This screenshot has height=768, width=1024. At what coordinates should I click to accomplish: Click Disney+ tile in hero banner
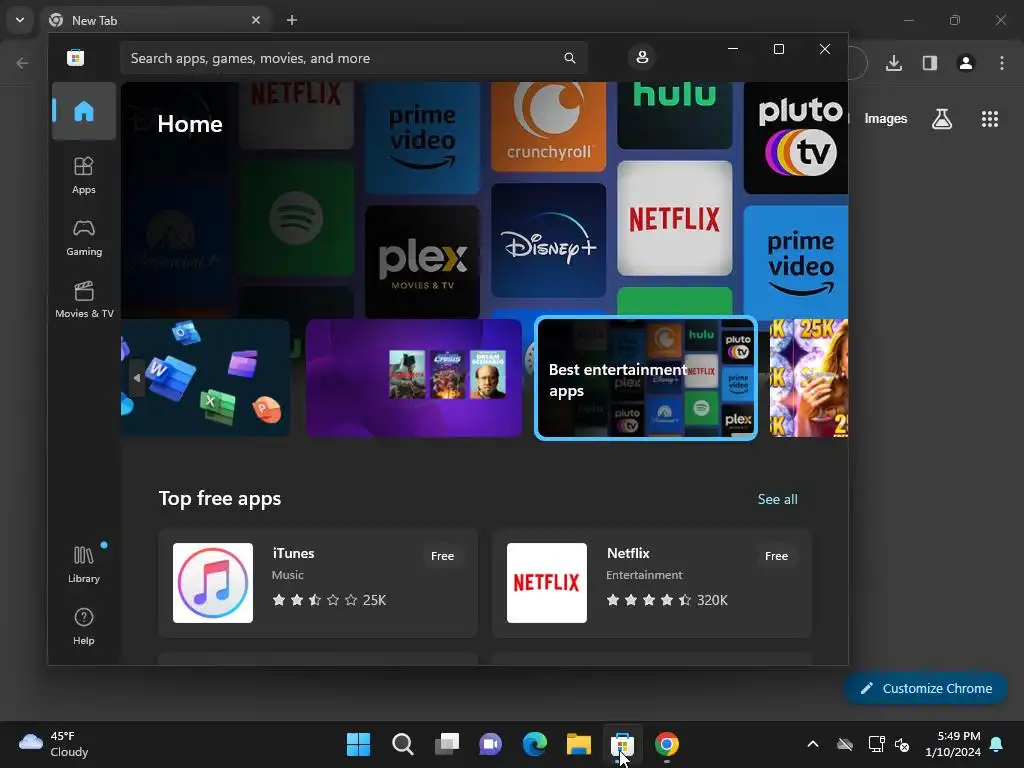pyautogui.click(x=549, y=240)
